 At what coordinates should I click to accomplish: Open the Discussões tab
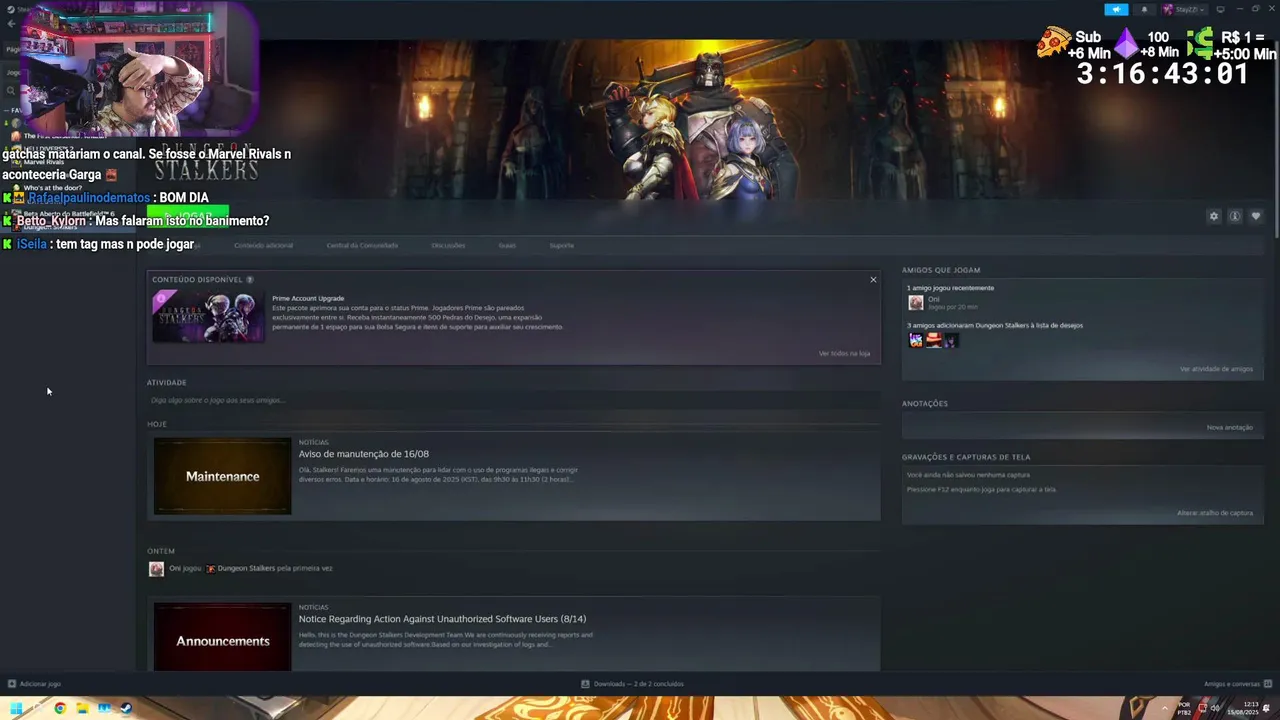point(448,245)
